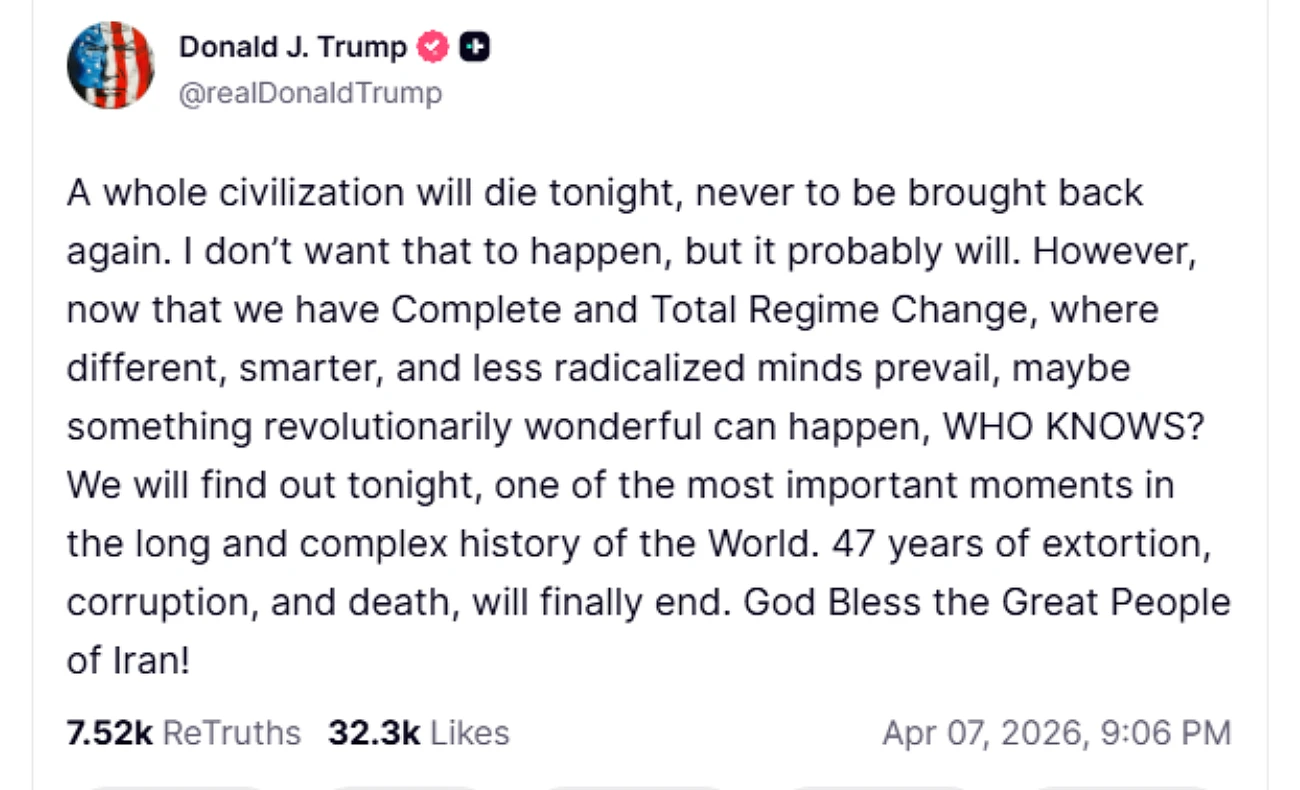Image resolution: width=1300 pixels, height=790 pixels.
Task: Click the 32.3k likes number
Action: click(374, 732)
